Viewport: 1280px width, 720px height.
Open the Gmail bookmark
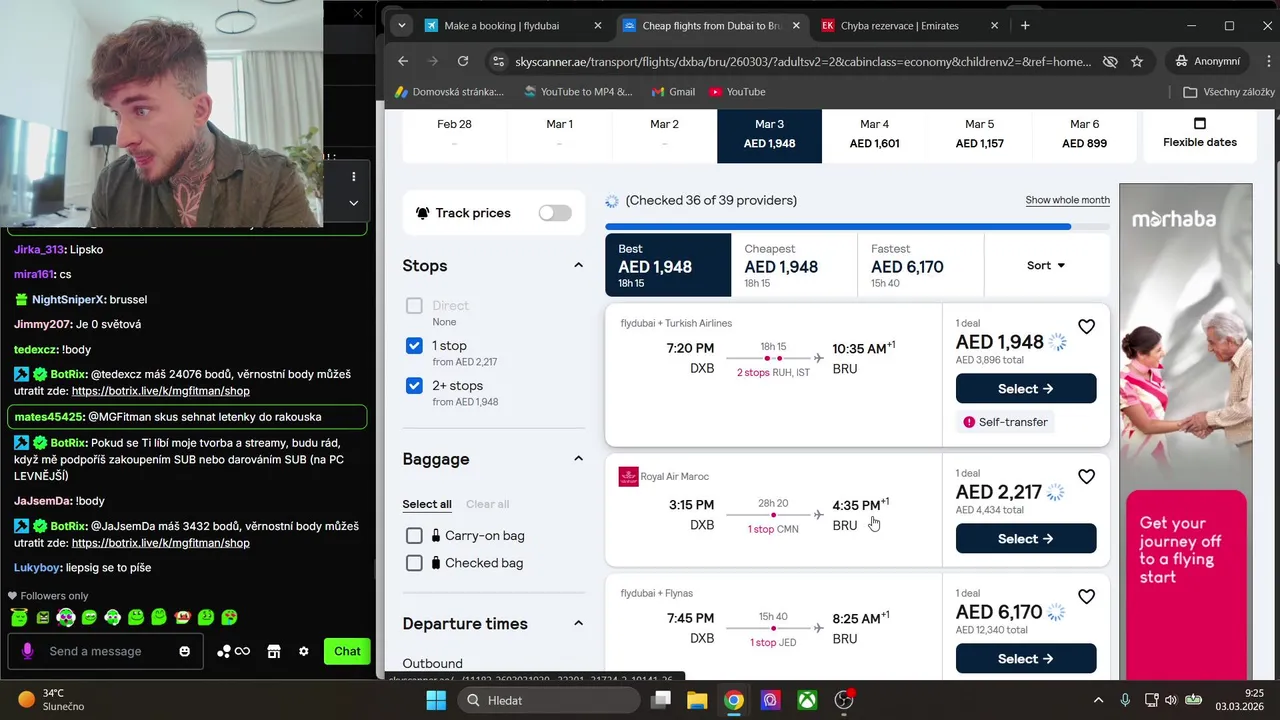(x=673, y=91)
